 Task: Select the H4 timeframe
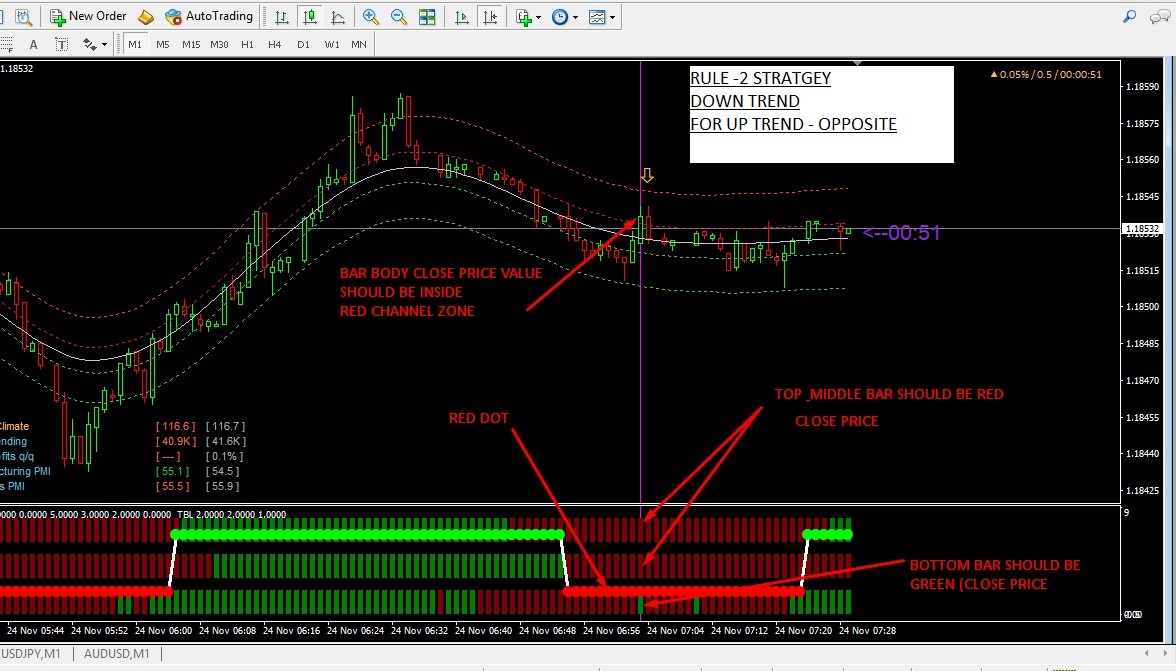[x=274, y=44]
